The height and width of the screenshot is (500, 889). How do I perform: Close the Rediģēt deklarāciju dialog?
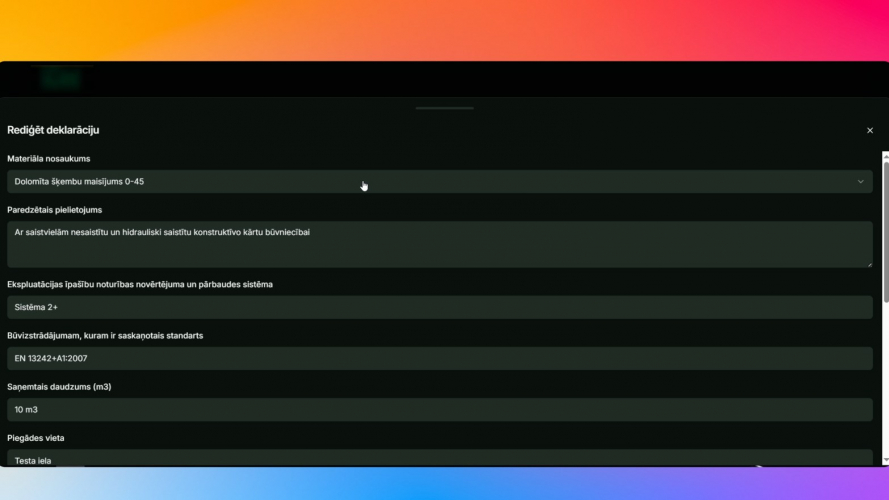[870, 130]
